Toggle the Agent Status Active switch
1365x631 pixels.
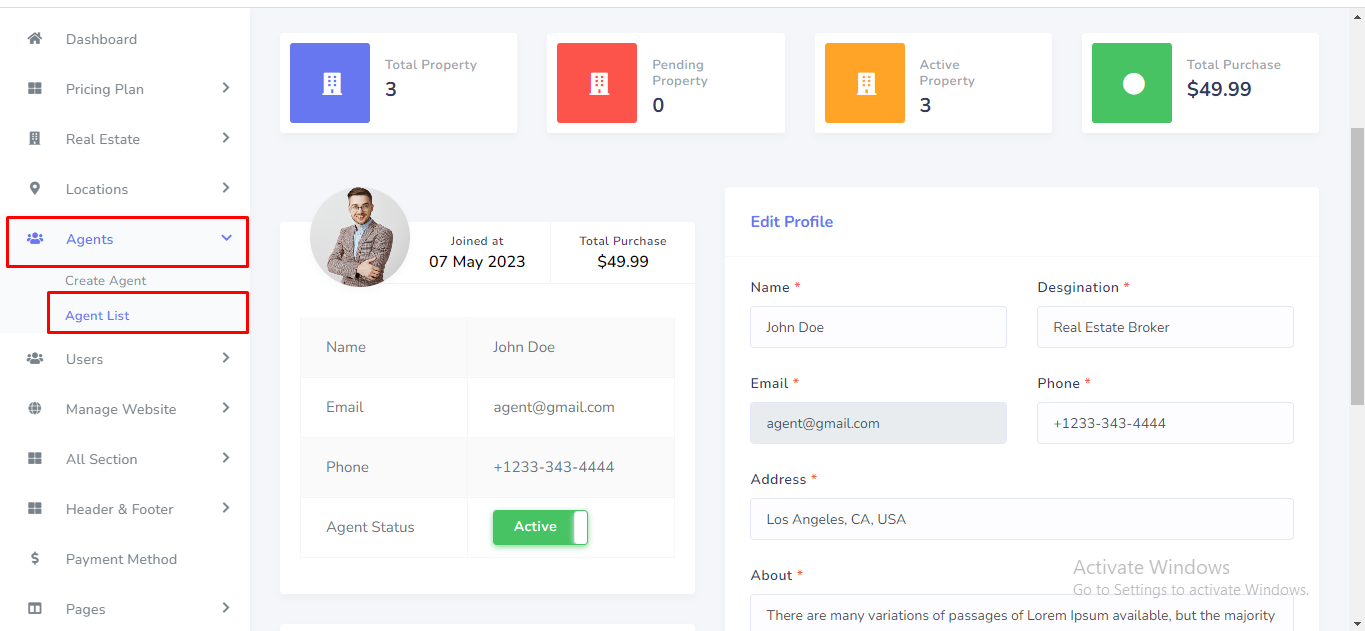coord(540,527)
